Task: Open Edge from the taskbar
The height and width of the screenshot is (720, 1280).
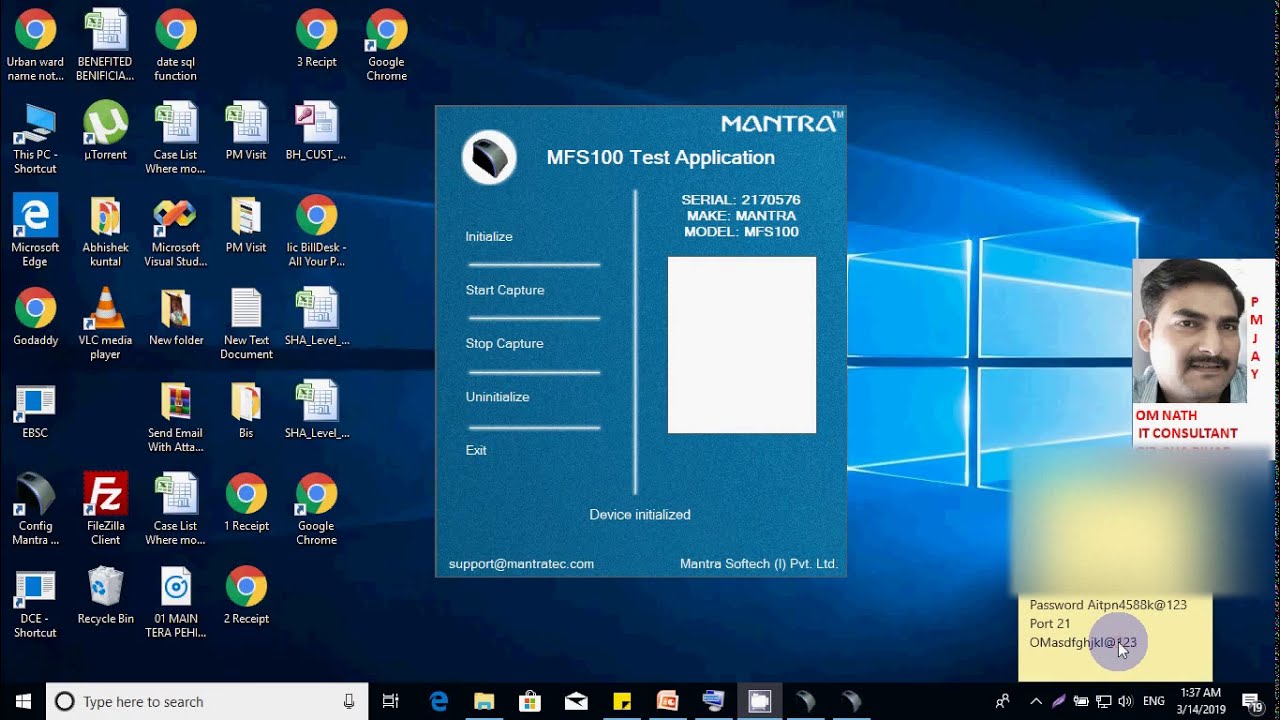Action: click(x=439, y=701)
